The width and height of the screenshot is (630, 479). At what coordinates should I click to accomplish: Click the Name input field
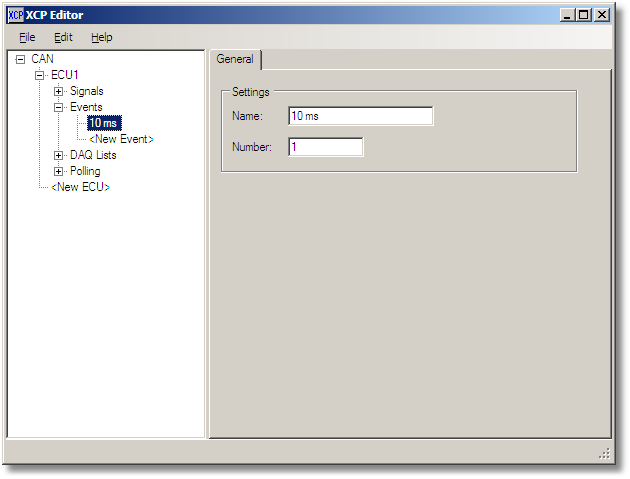click(x=360, y=116)
